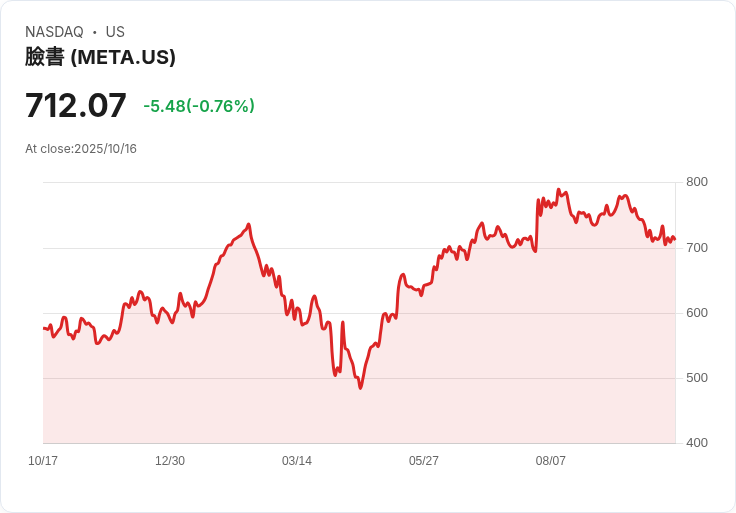Click the 10/17 date on x-axis

pos(43,461)
